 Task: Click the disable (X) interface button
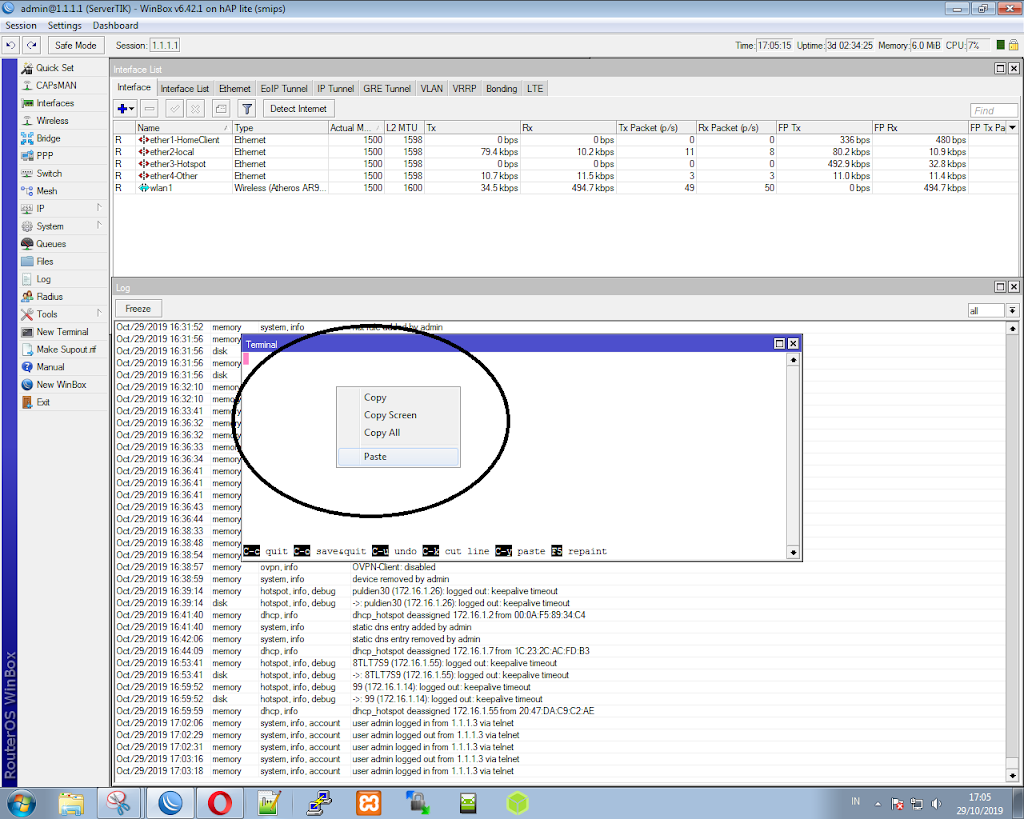[x=196, y=109]
